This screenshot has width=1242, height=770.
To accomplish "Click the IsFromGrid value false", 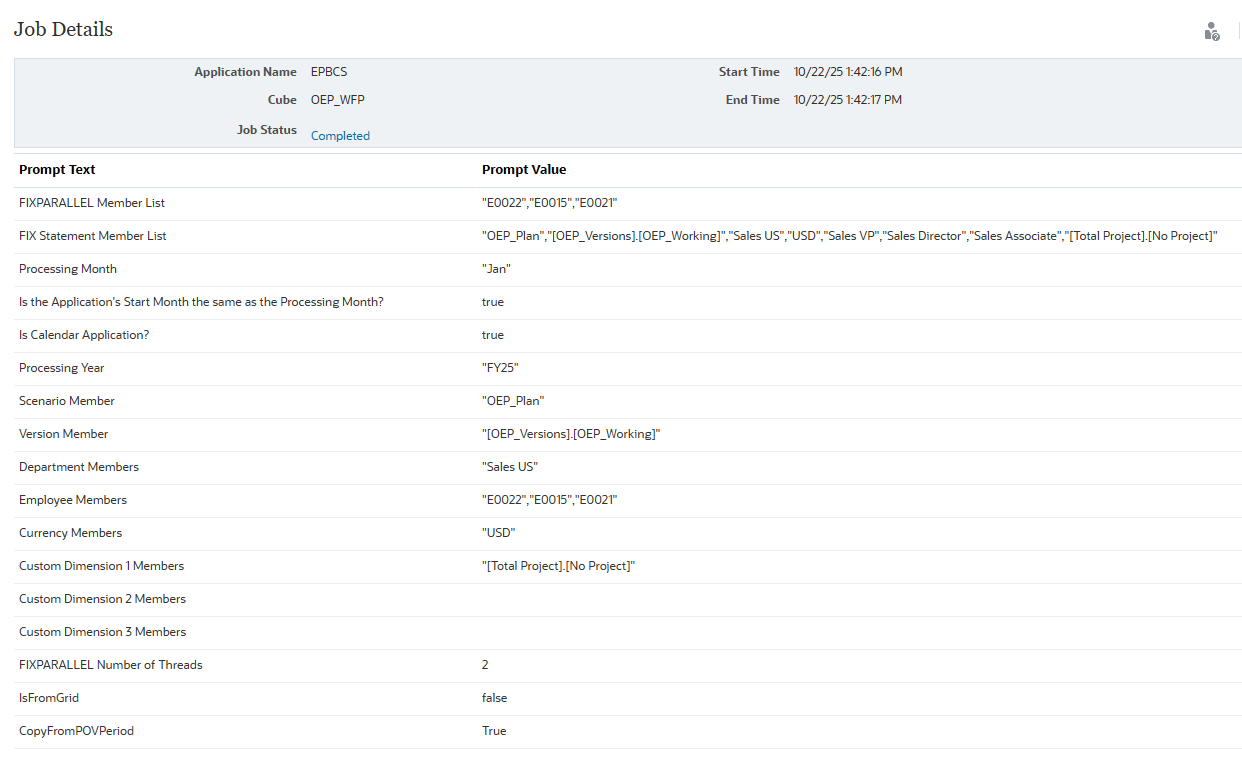I will tap(494, 698).
